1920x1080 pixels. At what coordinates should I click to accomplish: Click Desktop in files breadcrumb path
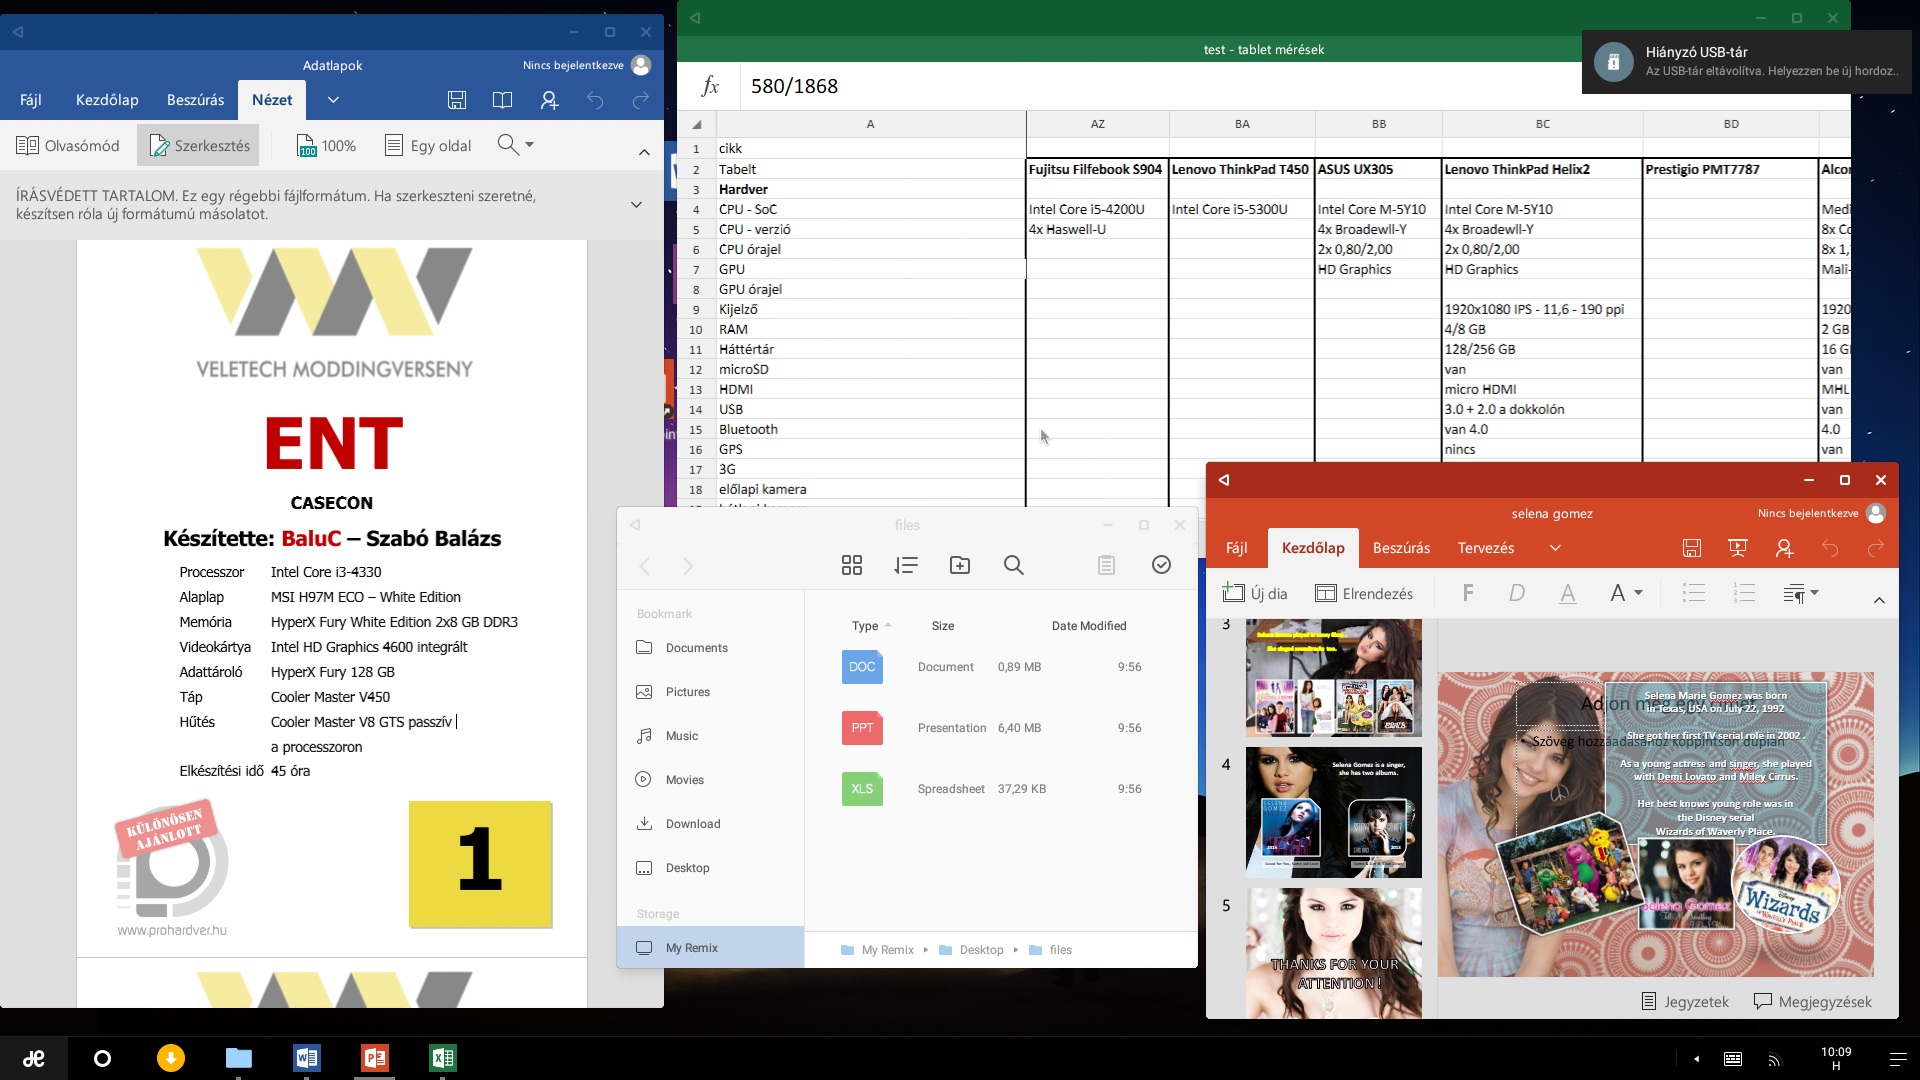tap(981, 950)
